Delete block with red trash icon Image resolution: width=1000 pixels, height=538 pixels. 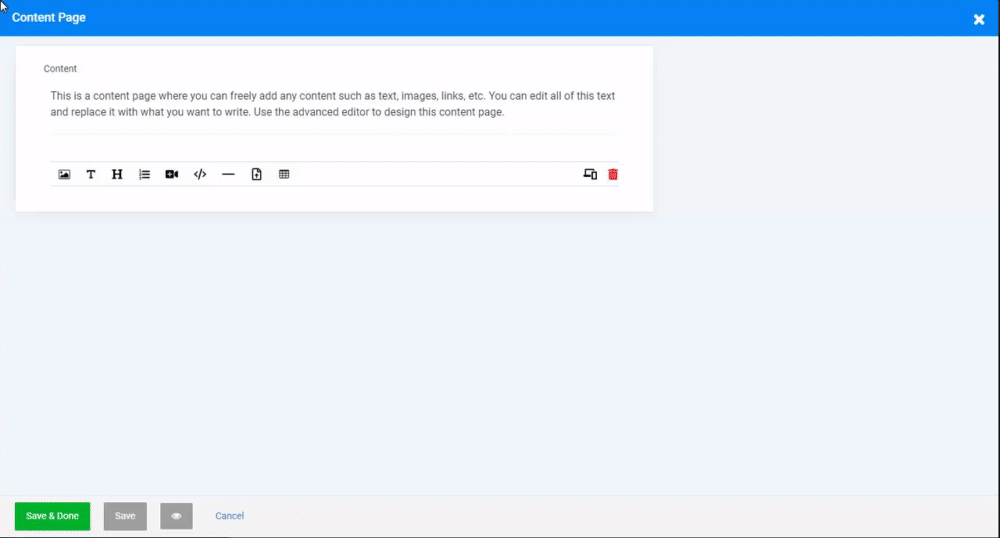coord(613,174)
